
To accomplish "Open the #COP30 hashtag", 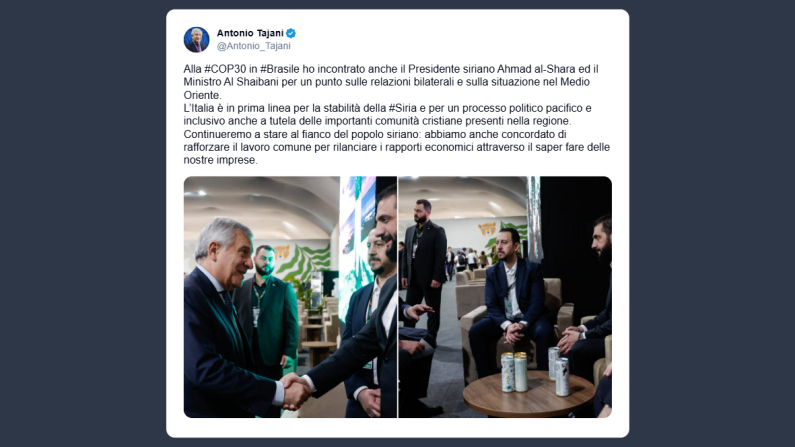I will coord(225,69).
